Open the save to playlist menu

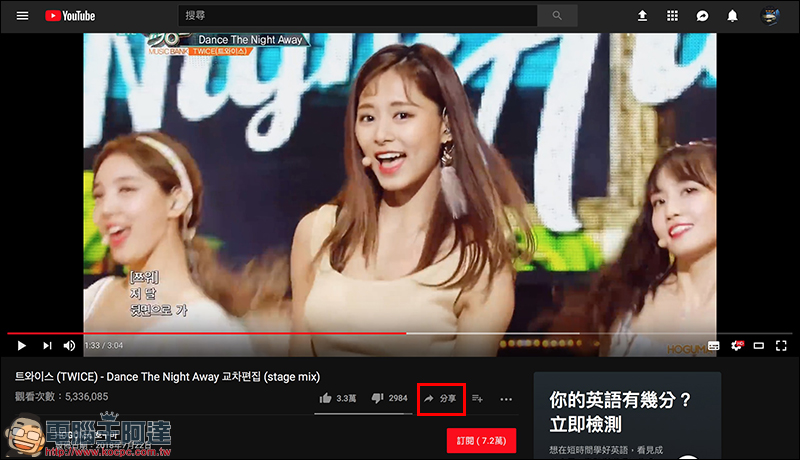click(x=477, y=399)
